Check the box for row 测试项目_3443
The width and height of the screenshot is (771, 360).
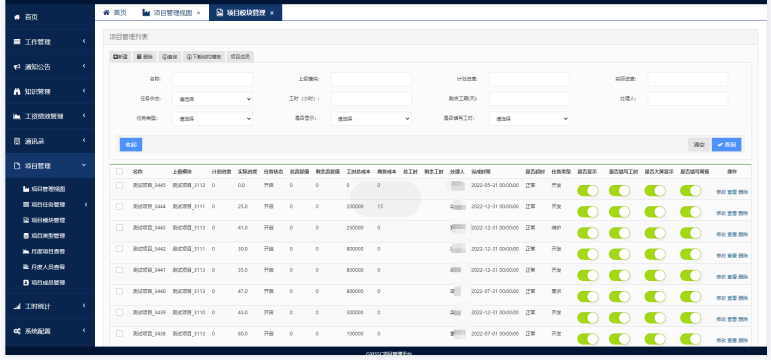click(119, 228)
